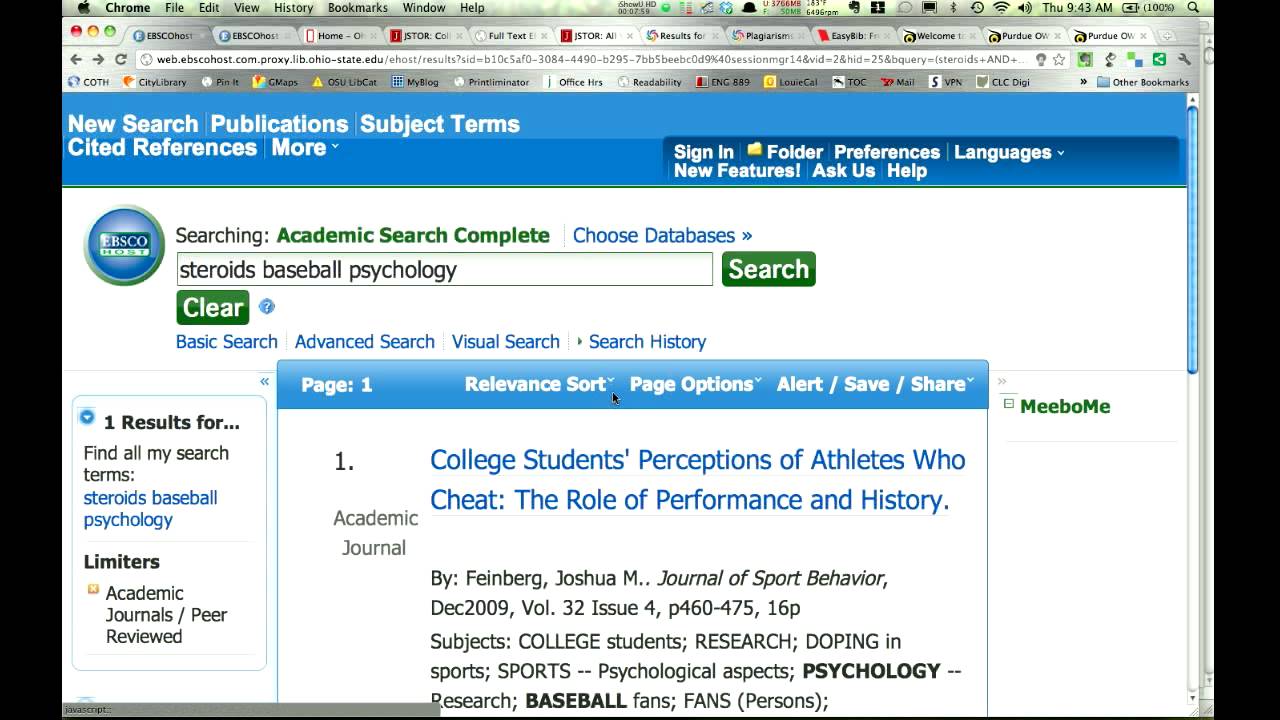Switch to the EasyBib browser tab
The height and width of the screenshot is (720, 1280).
pos(850,35)
